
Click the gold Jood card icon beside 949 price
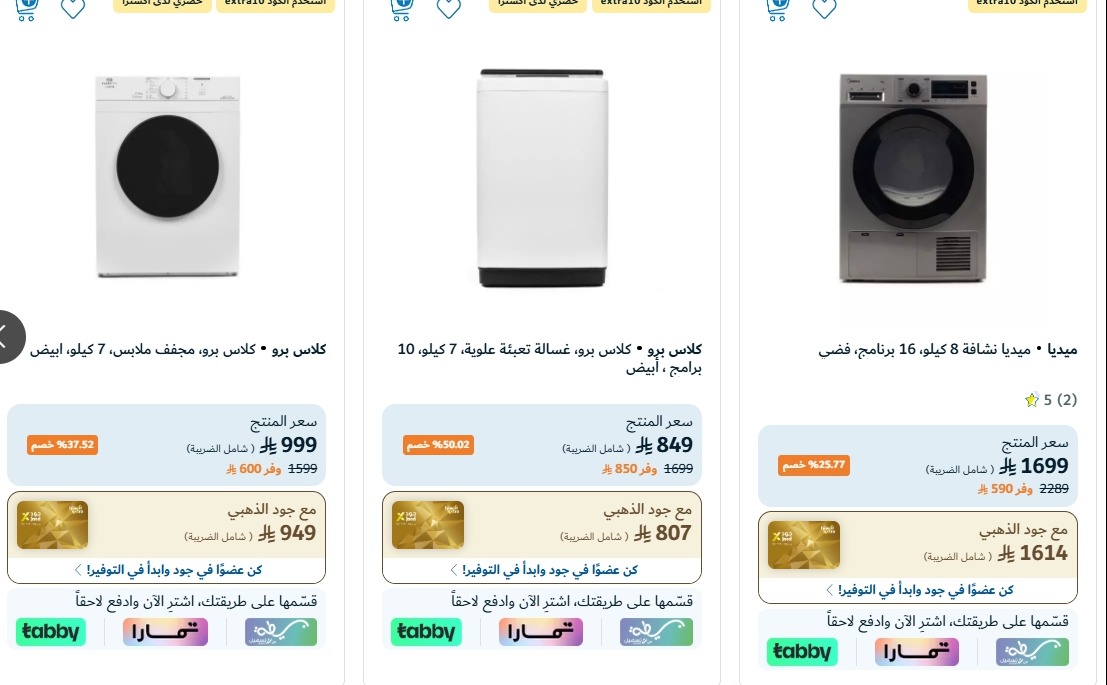click(x=52, y=524)
